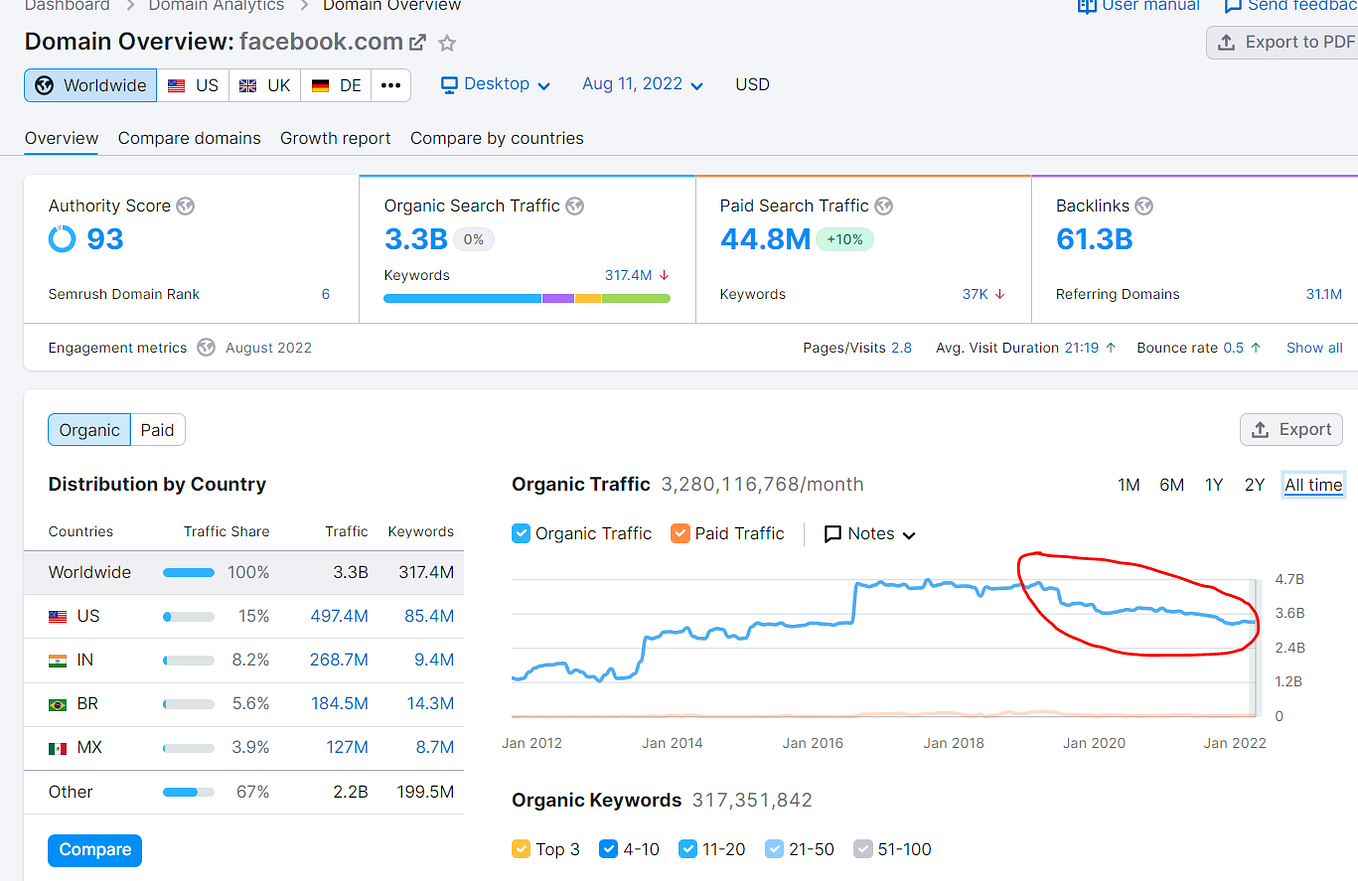Viewport: 1358px width, 881px height.
Task: Set chart range to 1M
Action: click(1129, 485)
